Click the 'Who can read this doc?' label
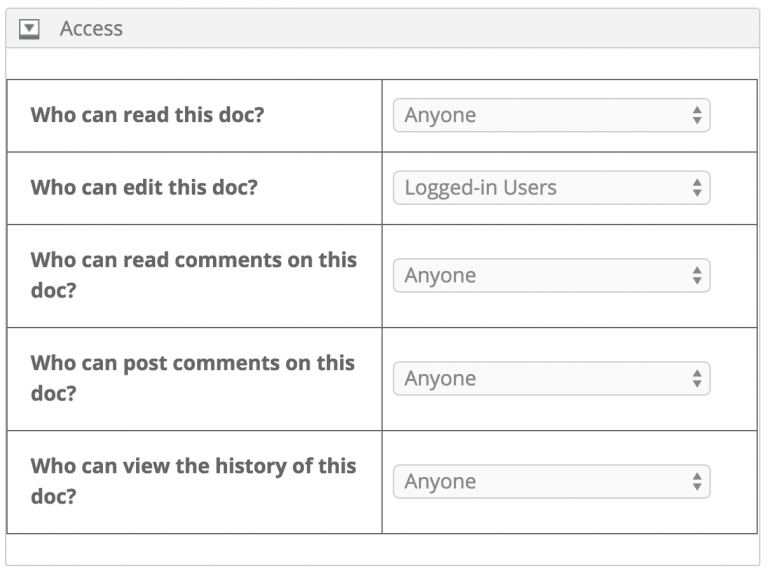Image resolution: width=768 pixels, height=575 pixels. click(x=147, y=115)
